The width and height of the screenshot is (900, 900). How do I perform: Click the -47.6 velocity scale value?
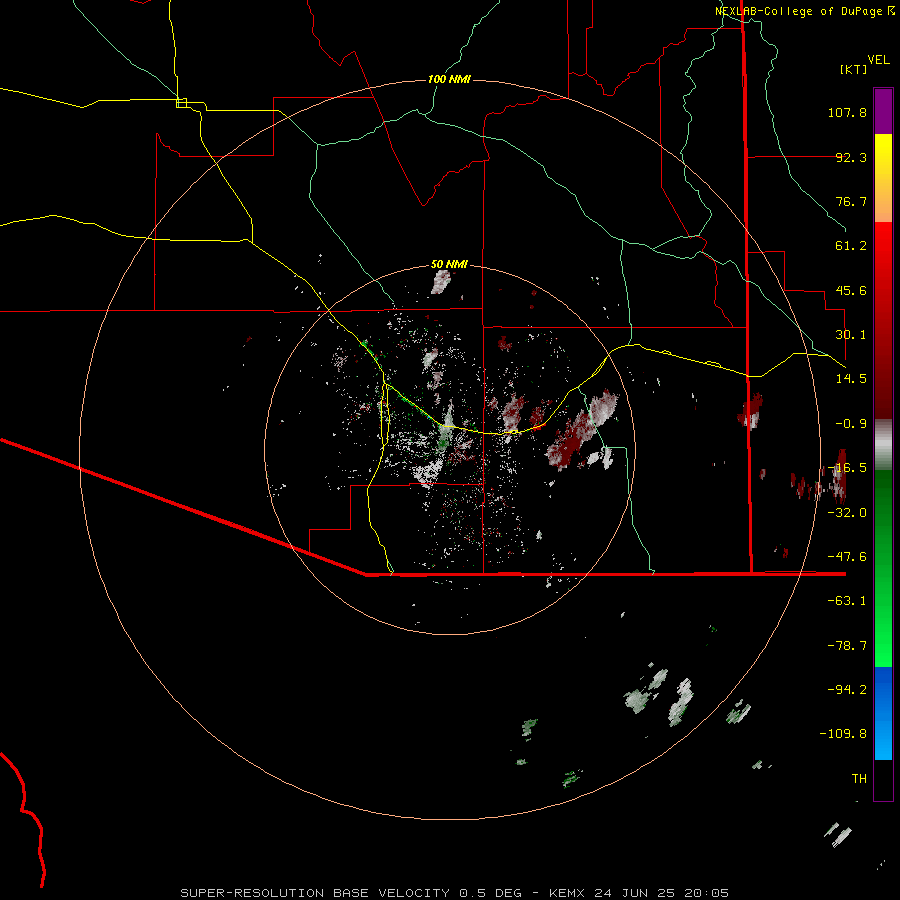pyautogui.click(x=847, y=557)
